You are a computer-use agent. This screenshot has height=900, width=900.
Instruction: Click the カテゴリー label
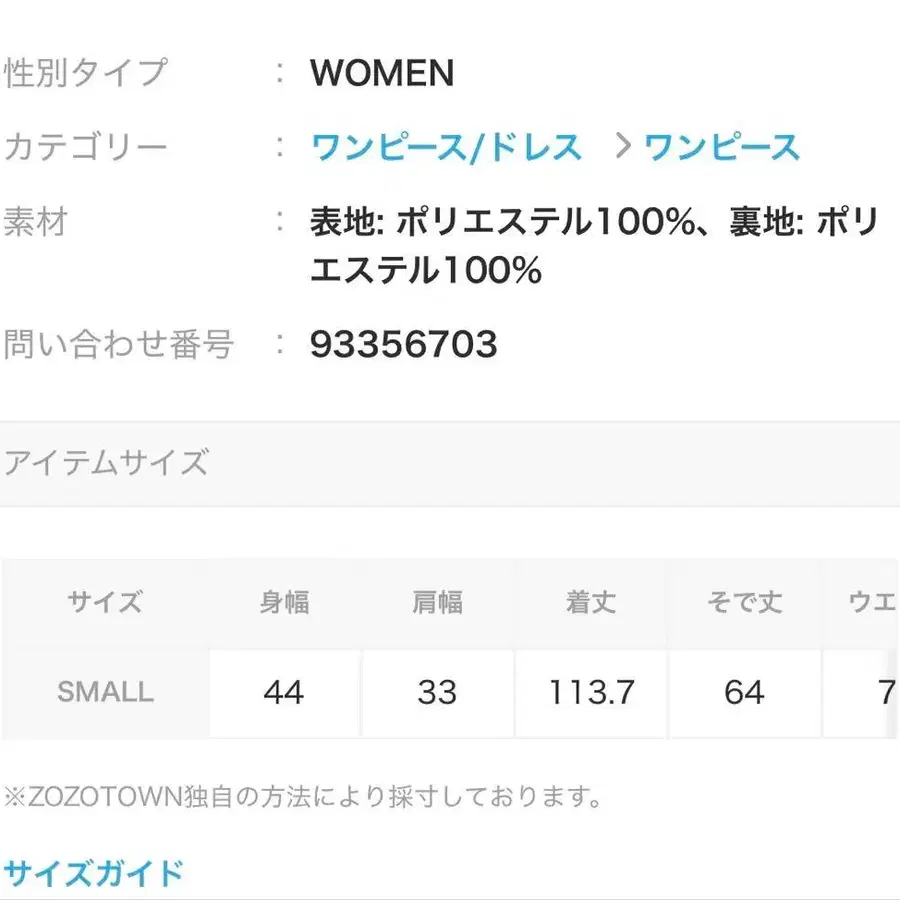85,147
